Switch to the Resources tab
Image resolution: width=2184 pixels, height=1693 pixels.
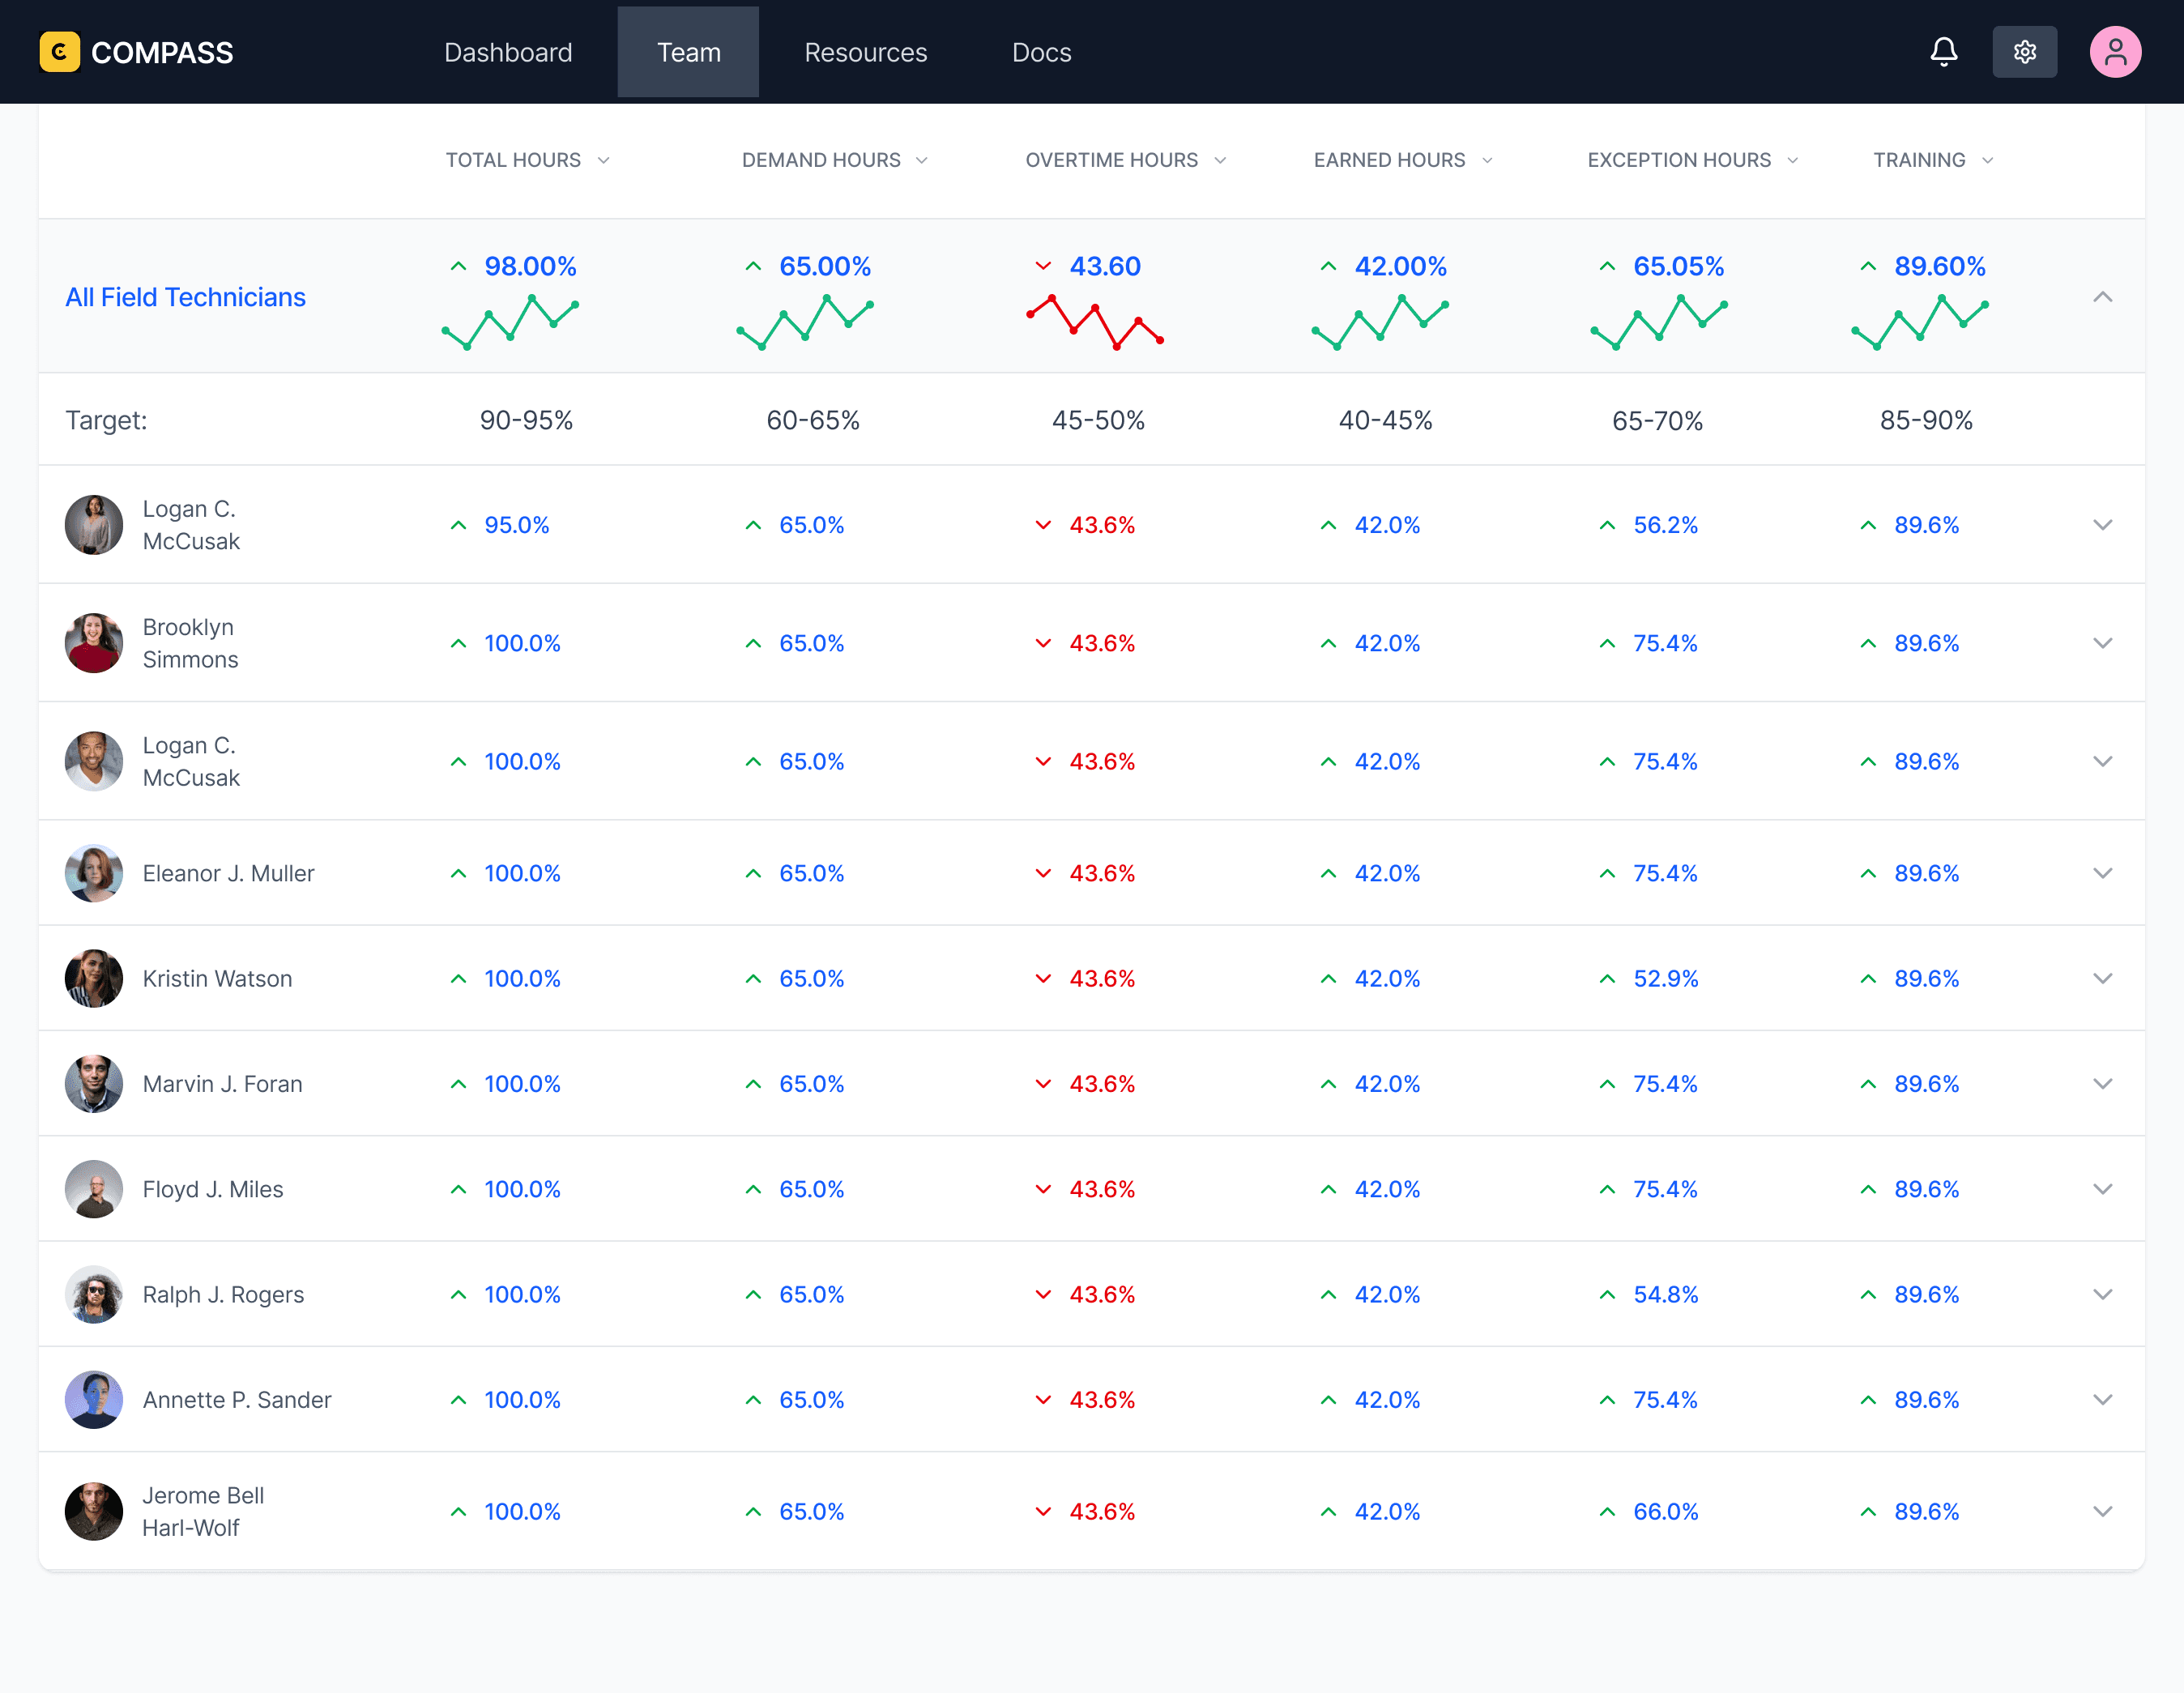click(865, 52)
